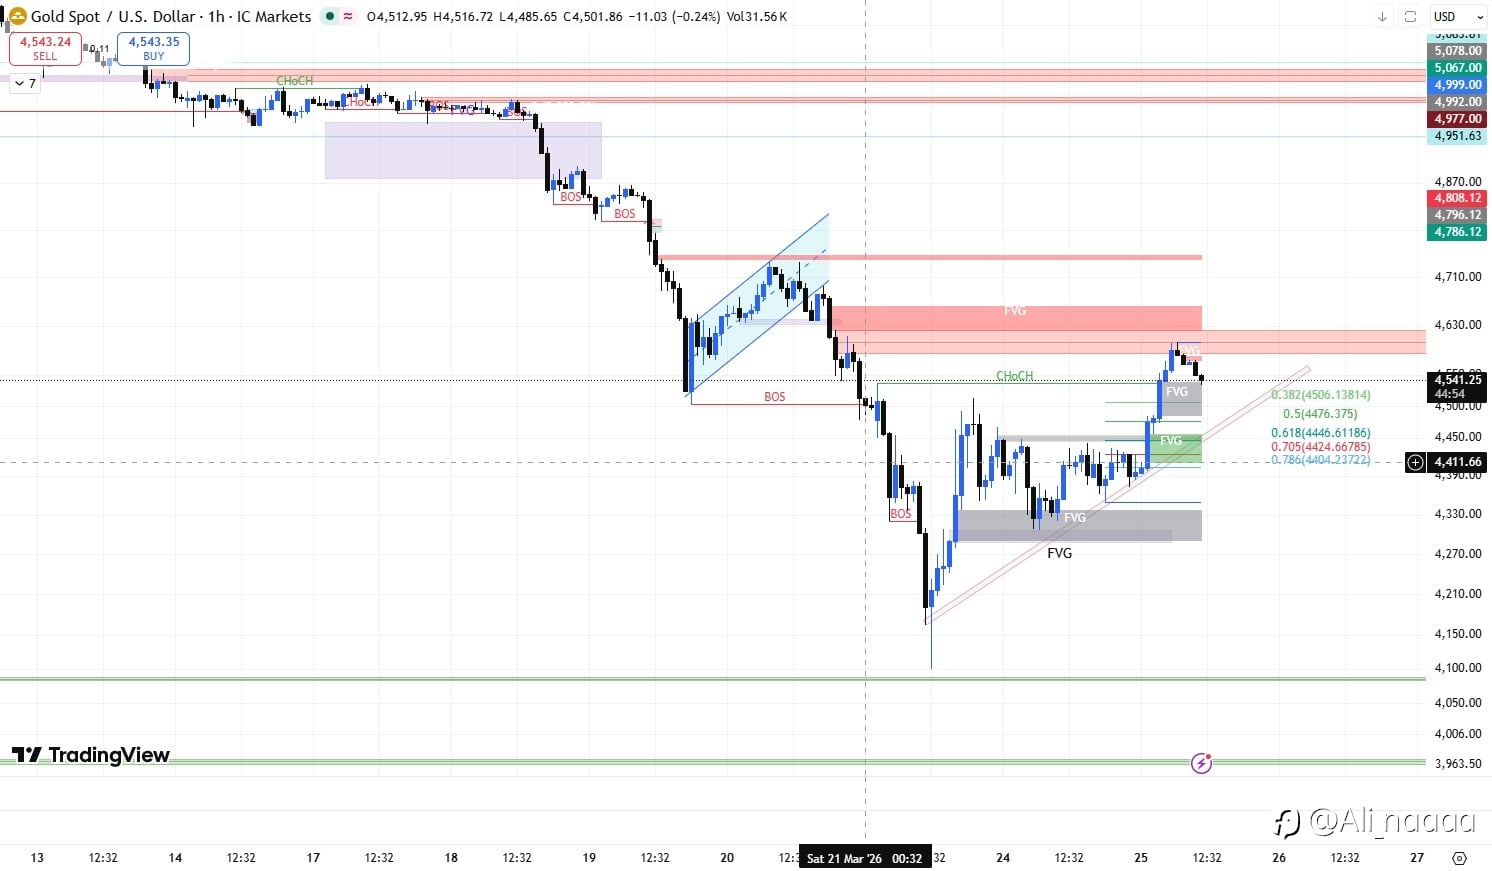Image resolution: width=1492 pixels, height=871 pixels.
Task: Click the blue 4,999.00 price label
Action: pos(1458,85)
